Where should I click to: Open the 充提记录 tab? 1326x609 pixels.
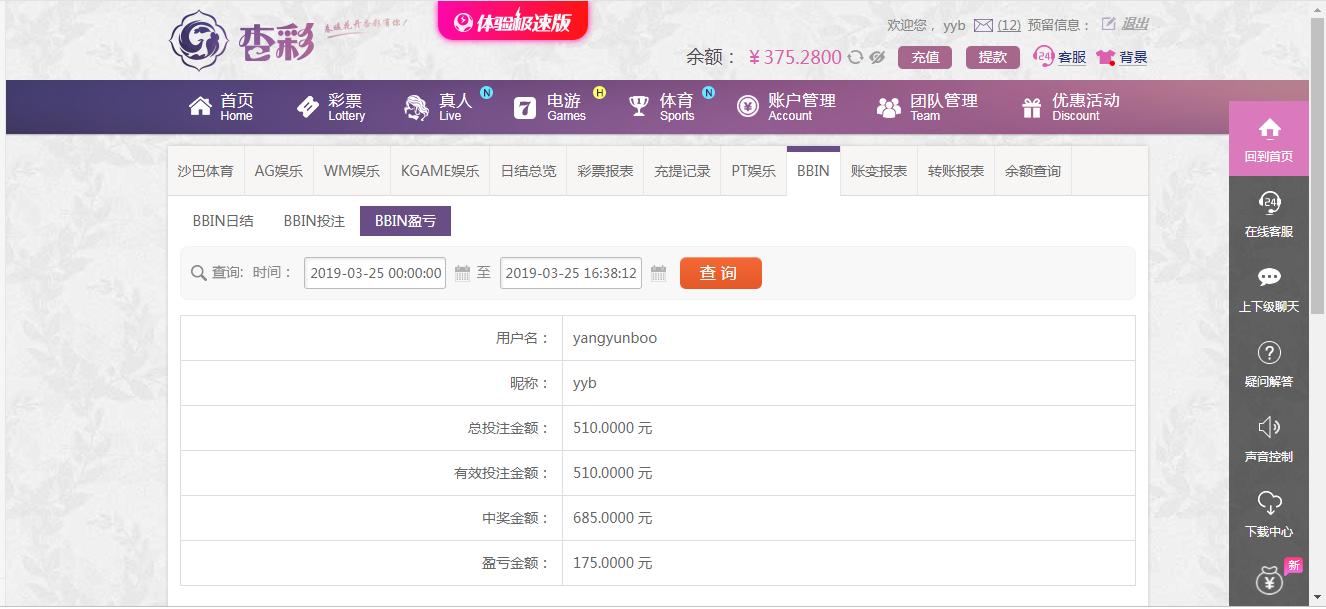[x=681, y=170]
